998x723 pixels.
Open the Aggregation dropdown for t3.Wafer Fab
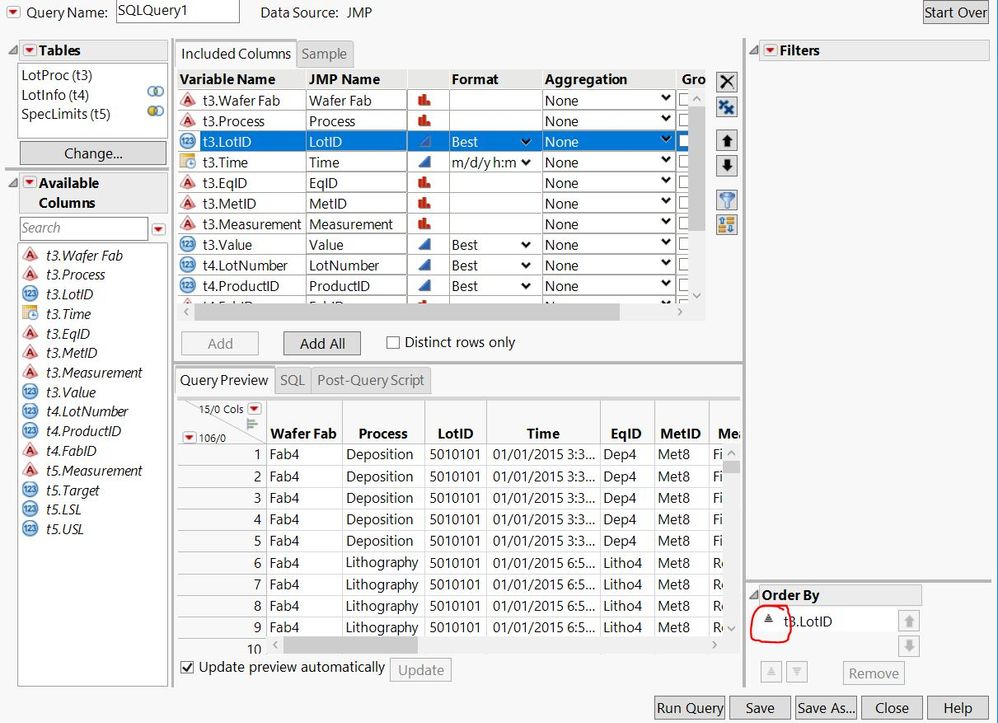pyautogui.click(x=666, y=98)
